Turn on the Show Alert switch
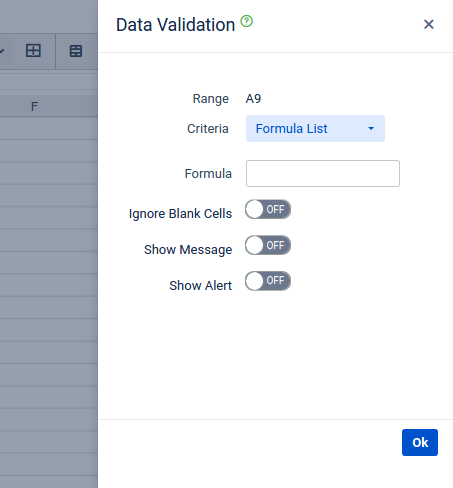This screenshot has width=453, height=488. pyautogui.click(x=268, y=281)
